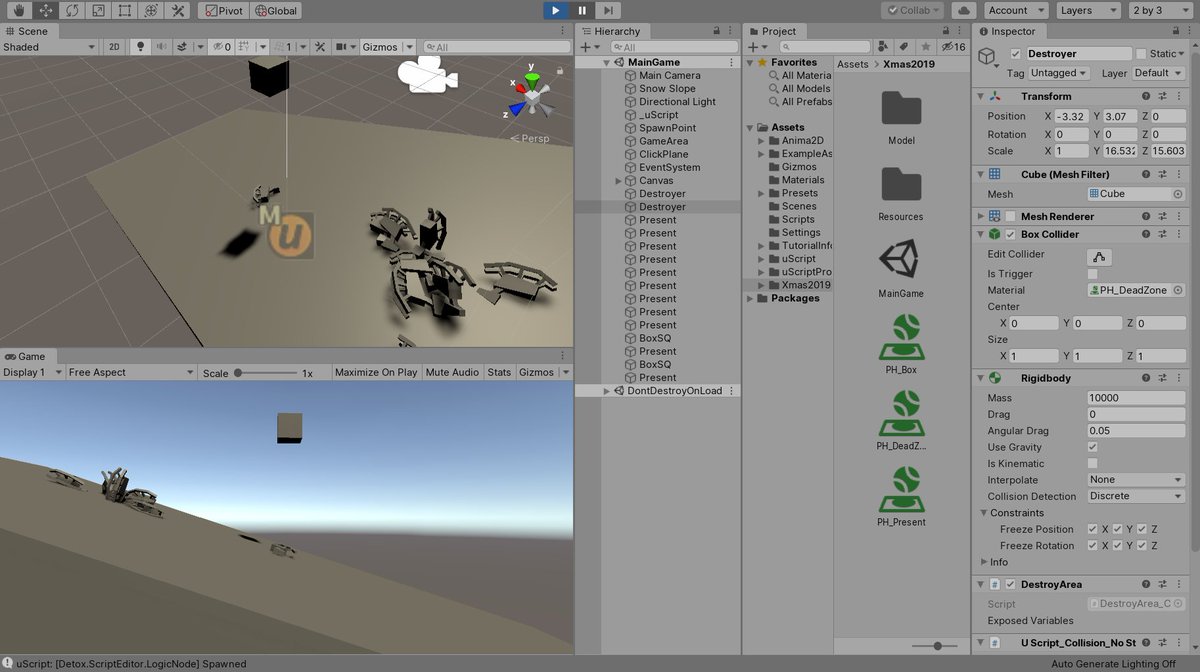Toggle the Static checkbox

coord(1142,54)
